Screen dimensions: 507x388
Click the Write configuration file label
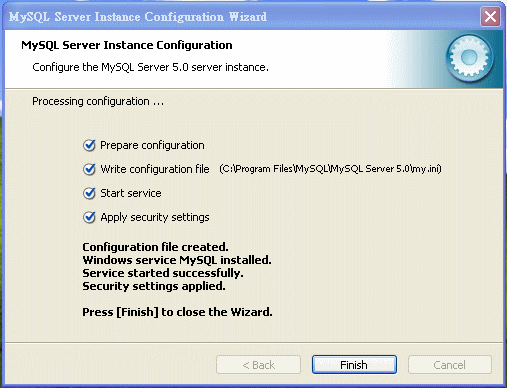click(155, 169)
